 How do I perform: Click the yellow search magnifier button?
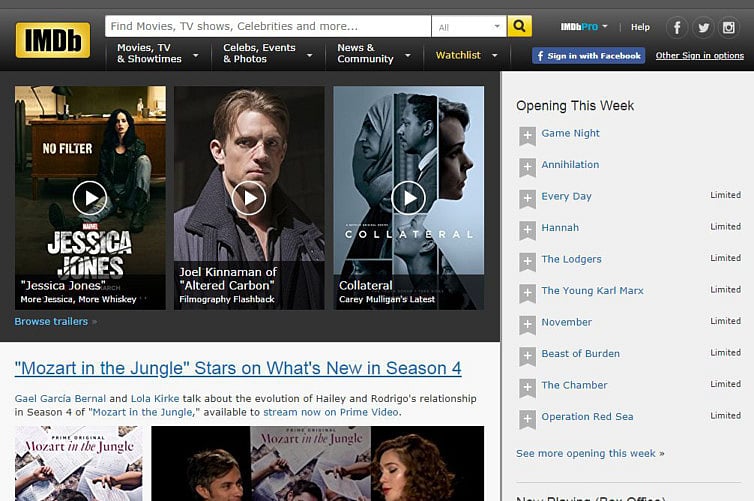(519, 27)
